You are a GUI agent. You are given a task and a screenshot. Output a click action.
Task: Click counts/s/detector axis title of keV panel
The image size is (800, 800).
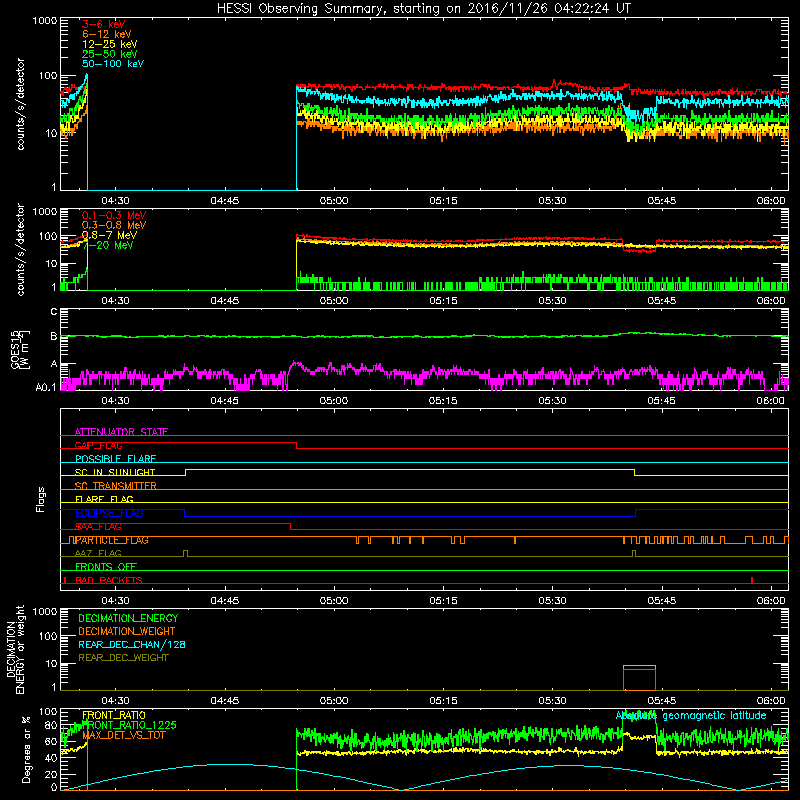click(x=20, y=104)
